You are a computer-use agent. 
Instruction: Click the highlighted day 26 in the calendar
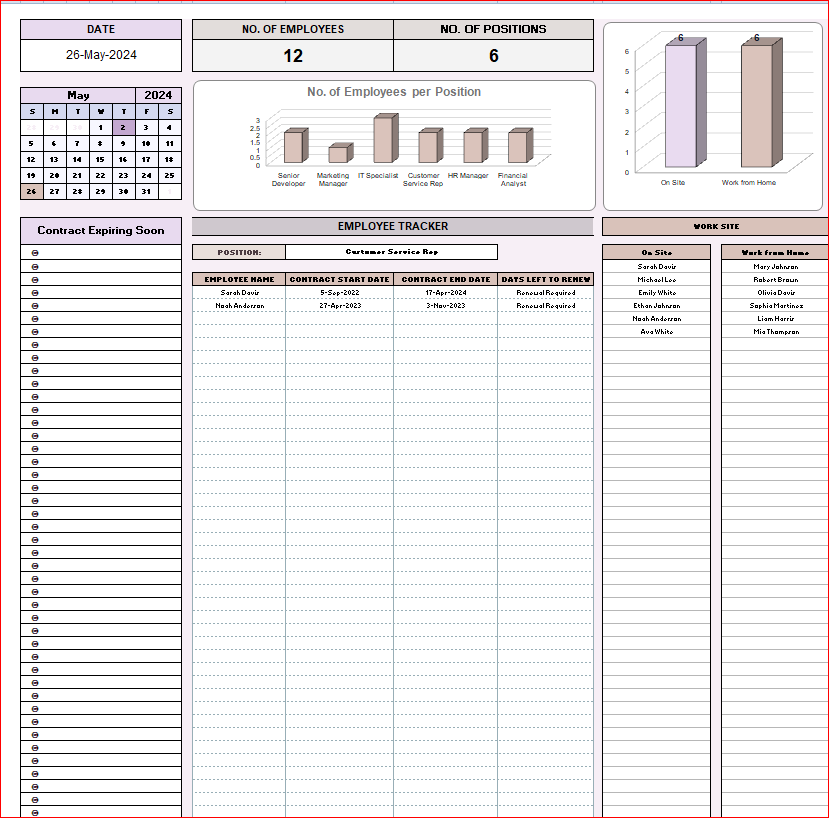pos(31,191)
